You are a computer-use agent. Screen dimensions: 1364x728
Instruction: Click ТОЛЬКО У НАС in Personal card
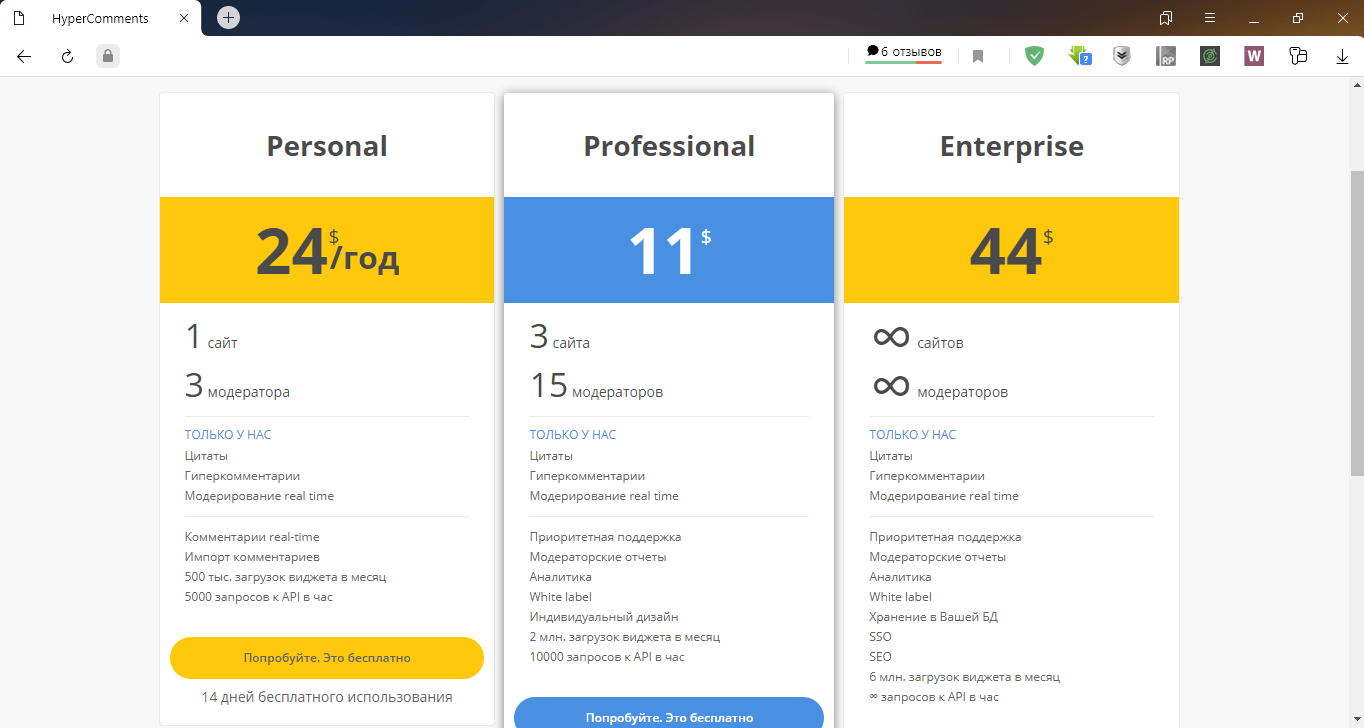[228, 435]
